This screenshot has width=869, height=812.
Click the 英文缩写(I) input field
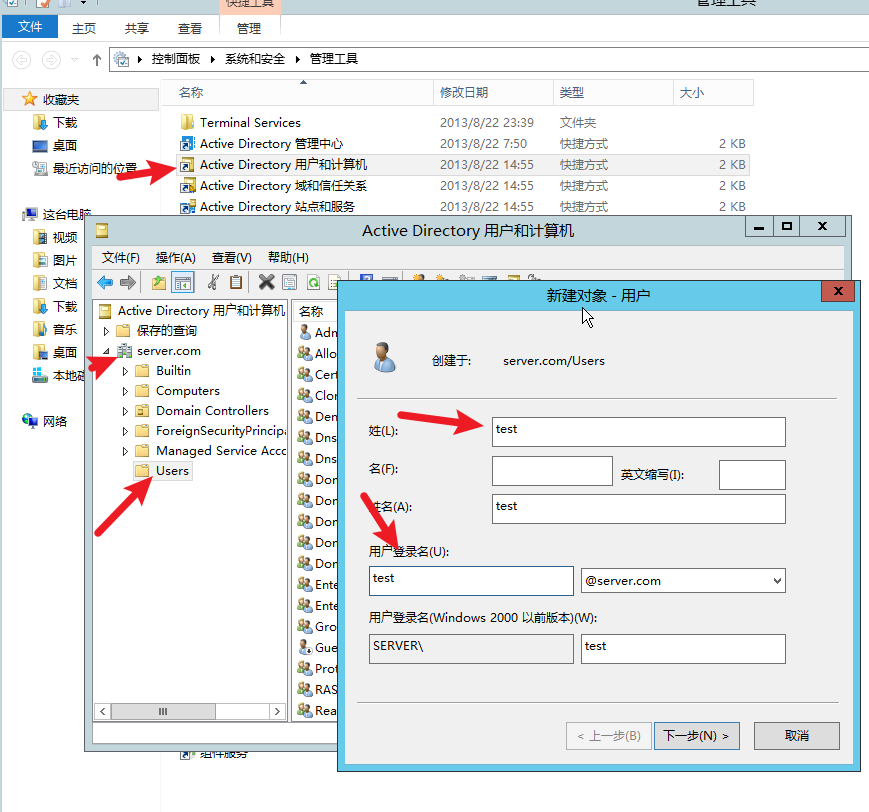[x=752, y=475]
